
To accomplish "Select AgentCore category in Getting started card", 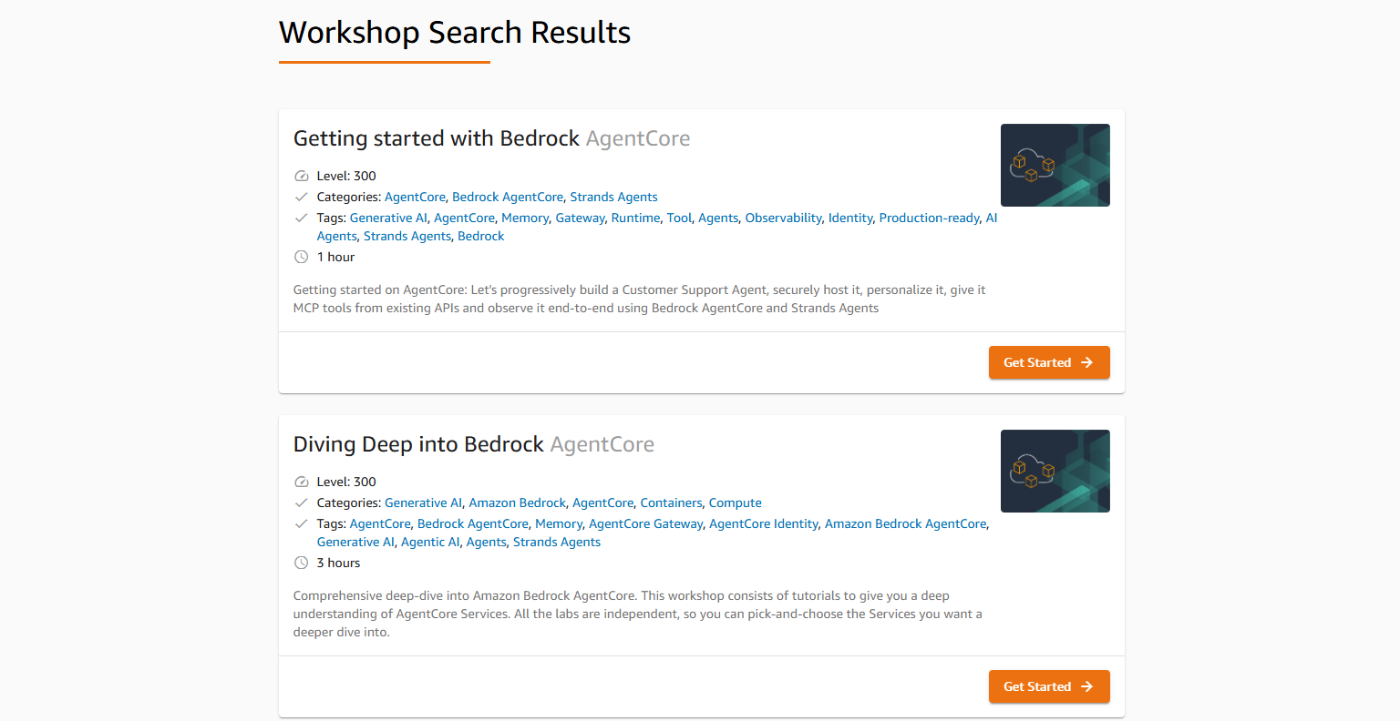I will coord(415,197).
